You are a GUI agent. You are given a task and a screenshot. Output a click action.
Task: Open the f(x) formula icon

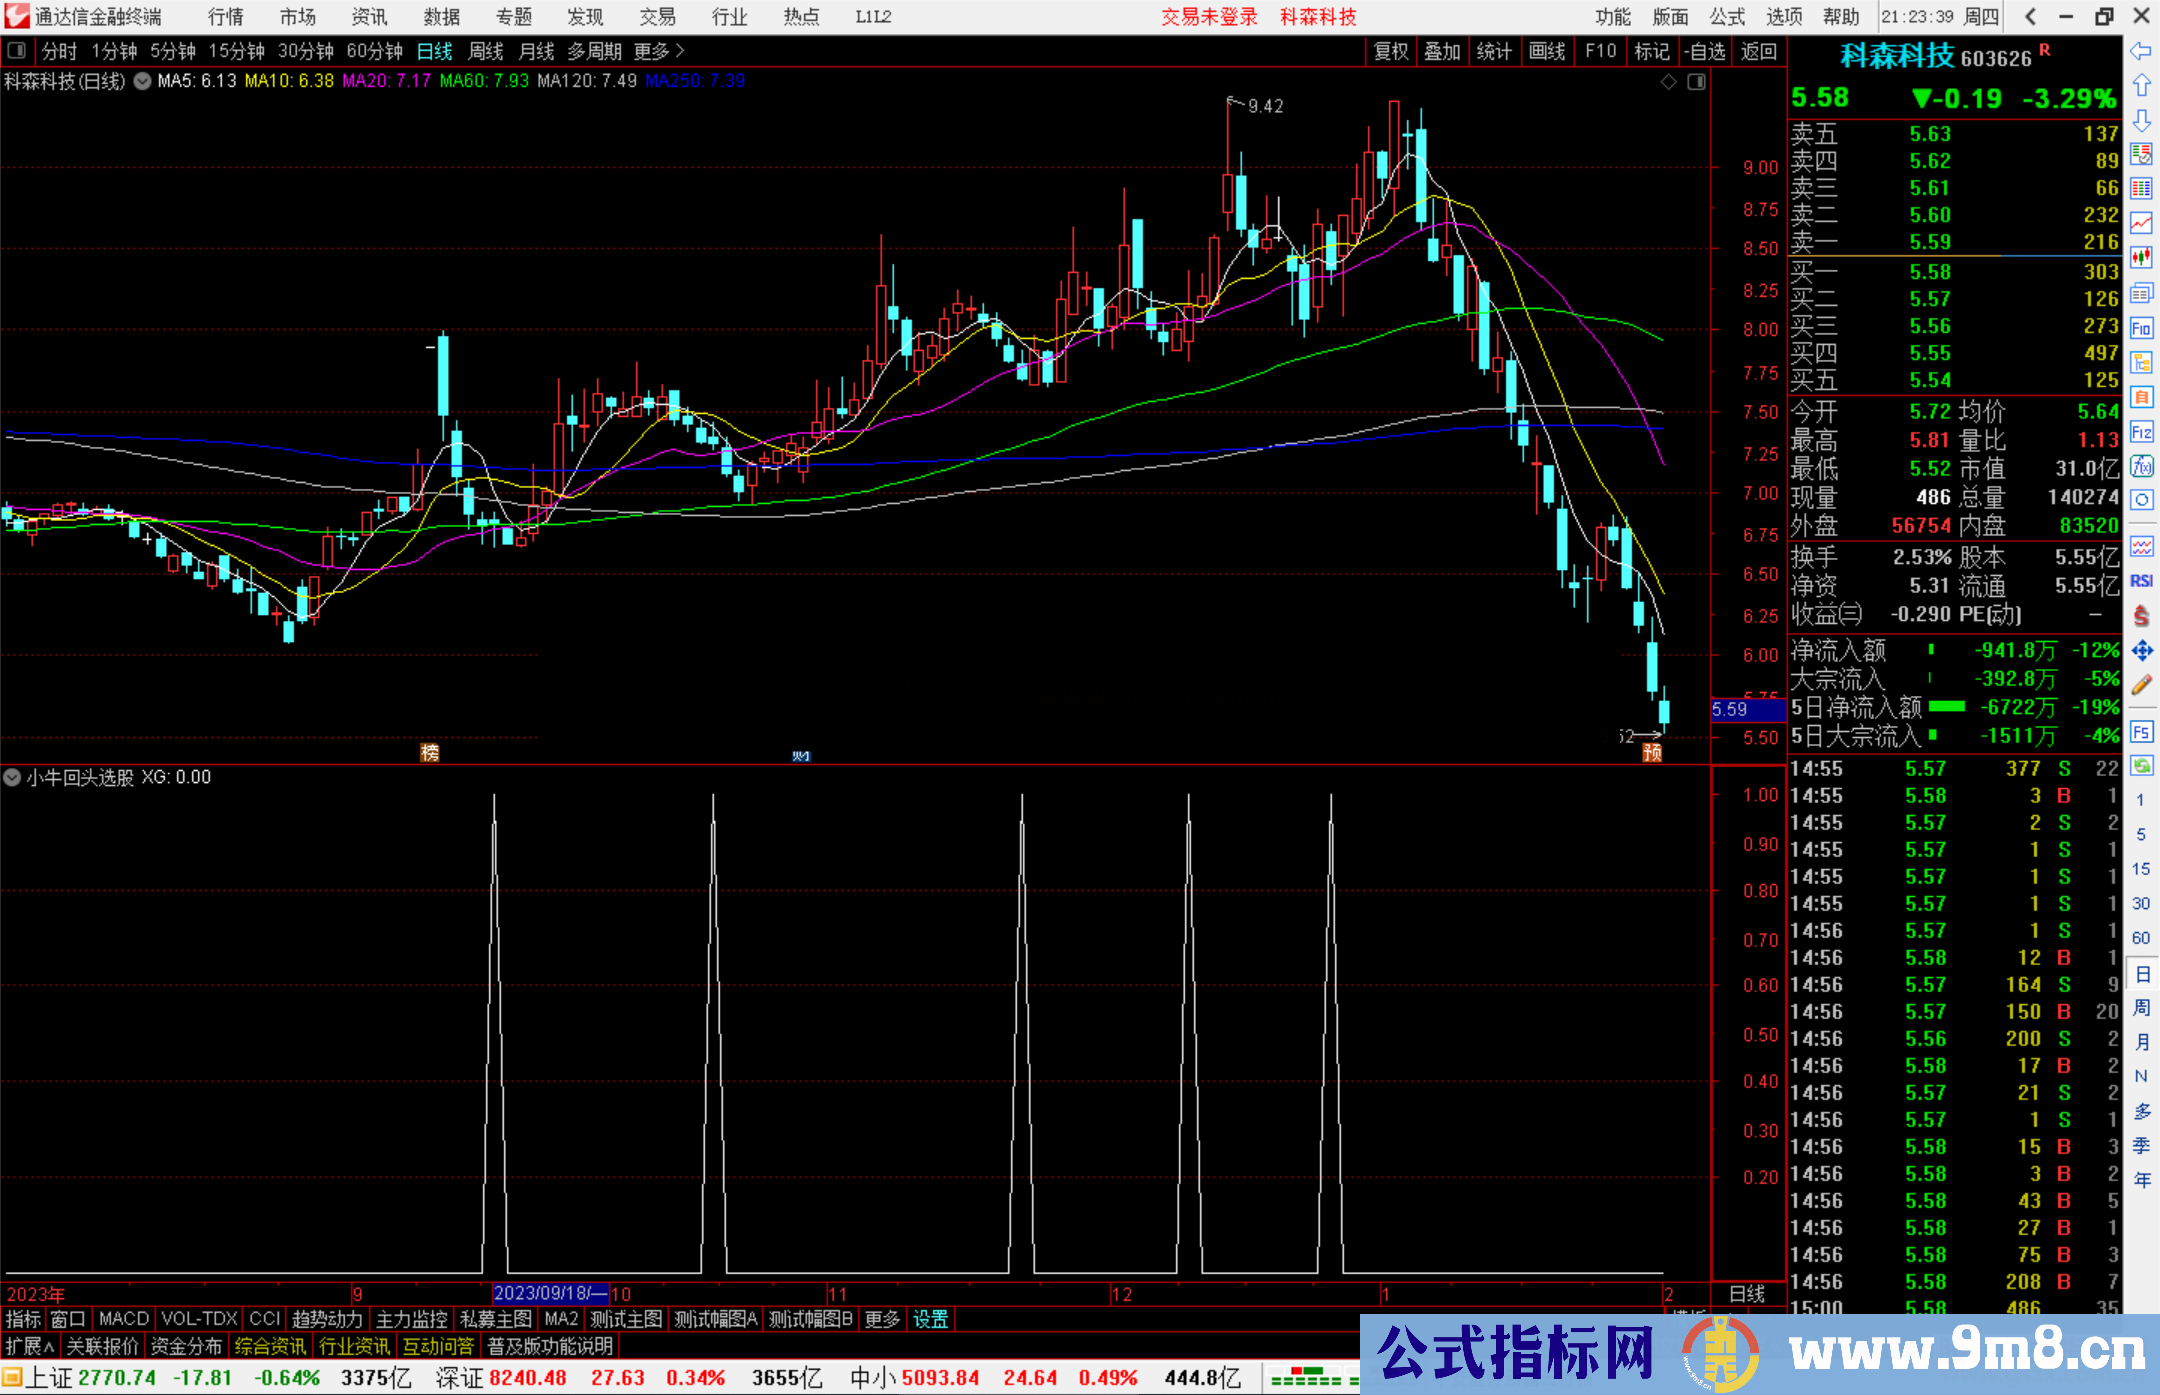2141,466
